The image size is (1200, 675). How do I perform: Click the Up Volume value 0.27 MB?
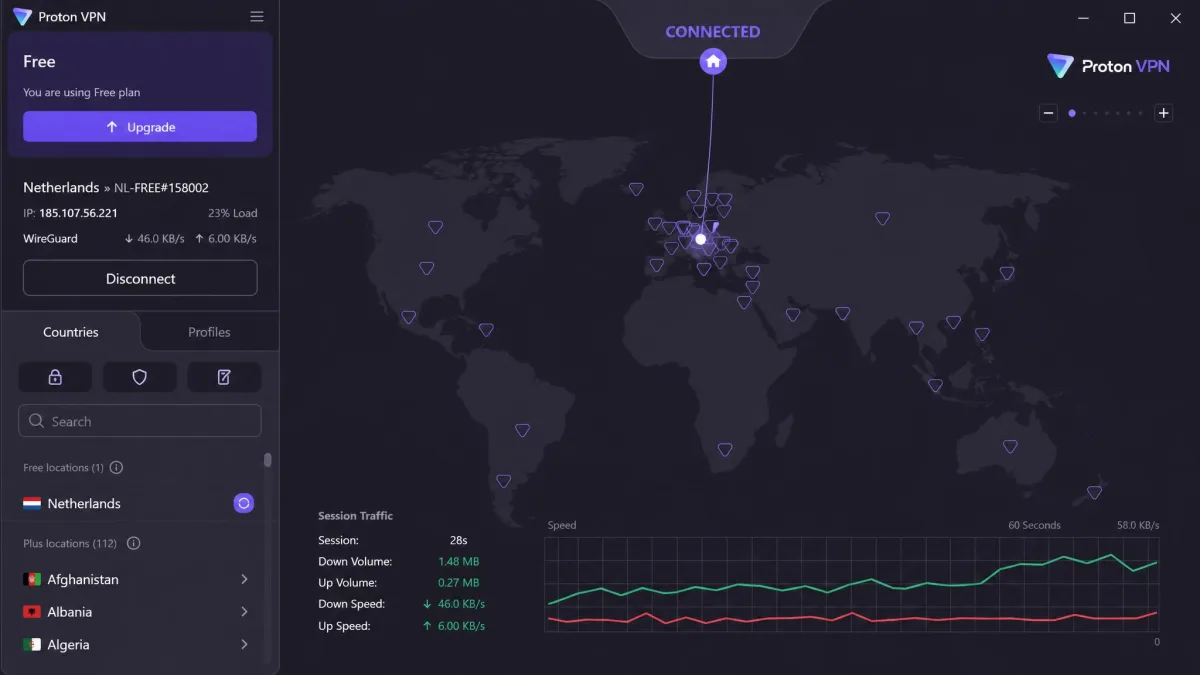tap(458, 583)
